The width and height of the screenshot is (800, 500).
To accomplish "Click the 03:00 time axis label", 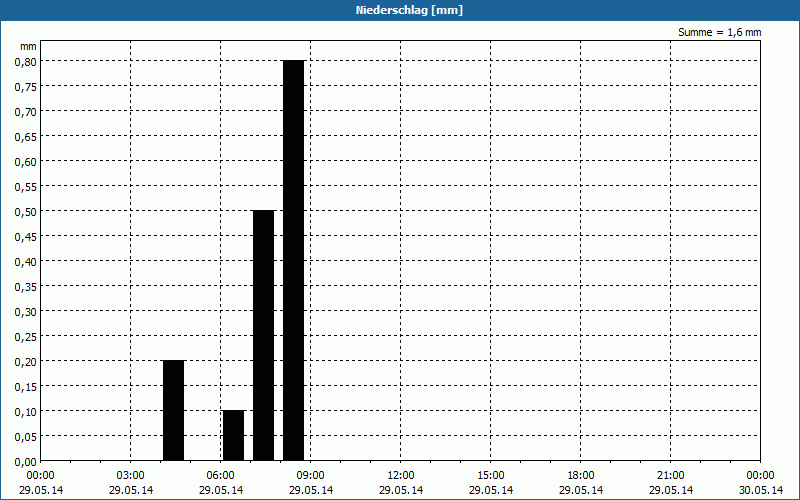I will [x=131, y=476].
